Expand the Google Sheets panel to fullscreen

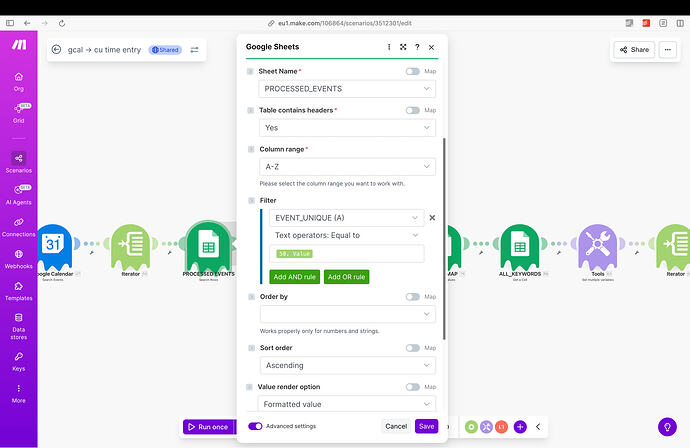click(x=403, y=47)
